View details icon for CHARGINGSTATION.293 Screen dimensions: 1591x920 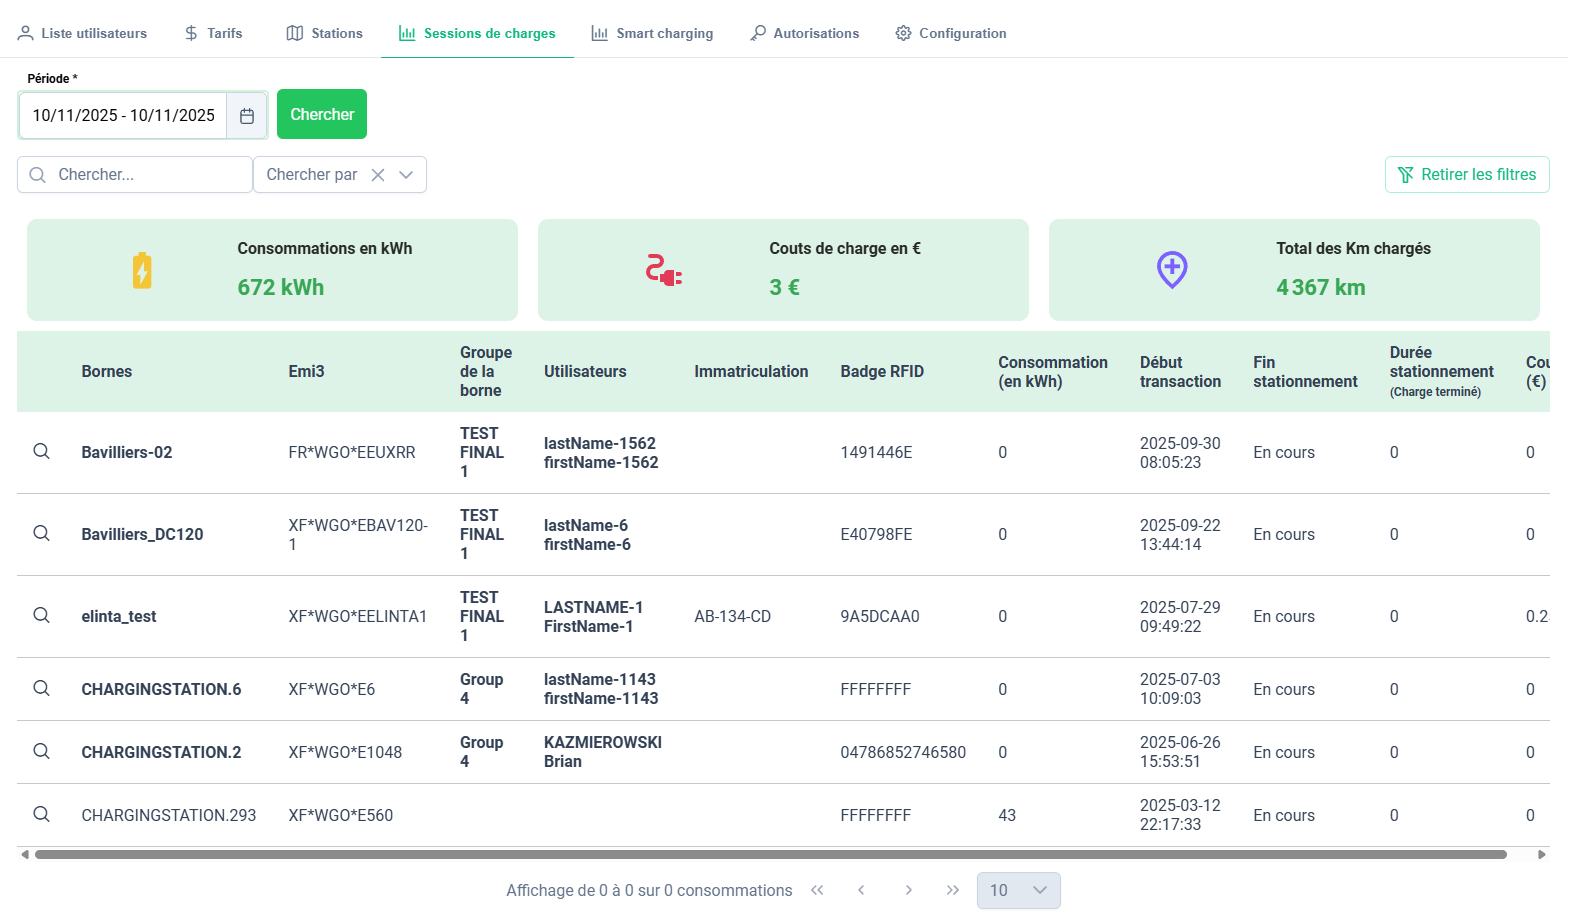[x=41, y=815]
